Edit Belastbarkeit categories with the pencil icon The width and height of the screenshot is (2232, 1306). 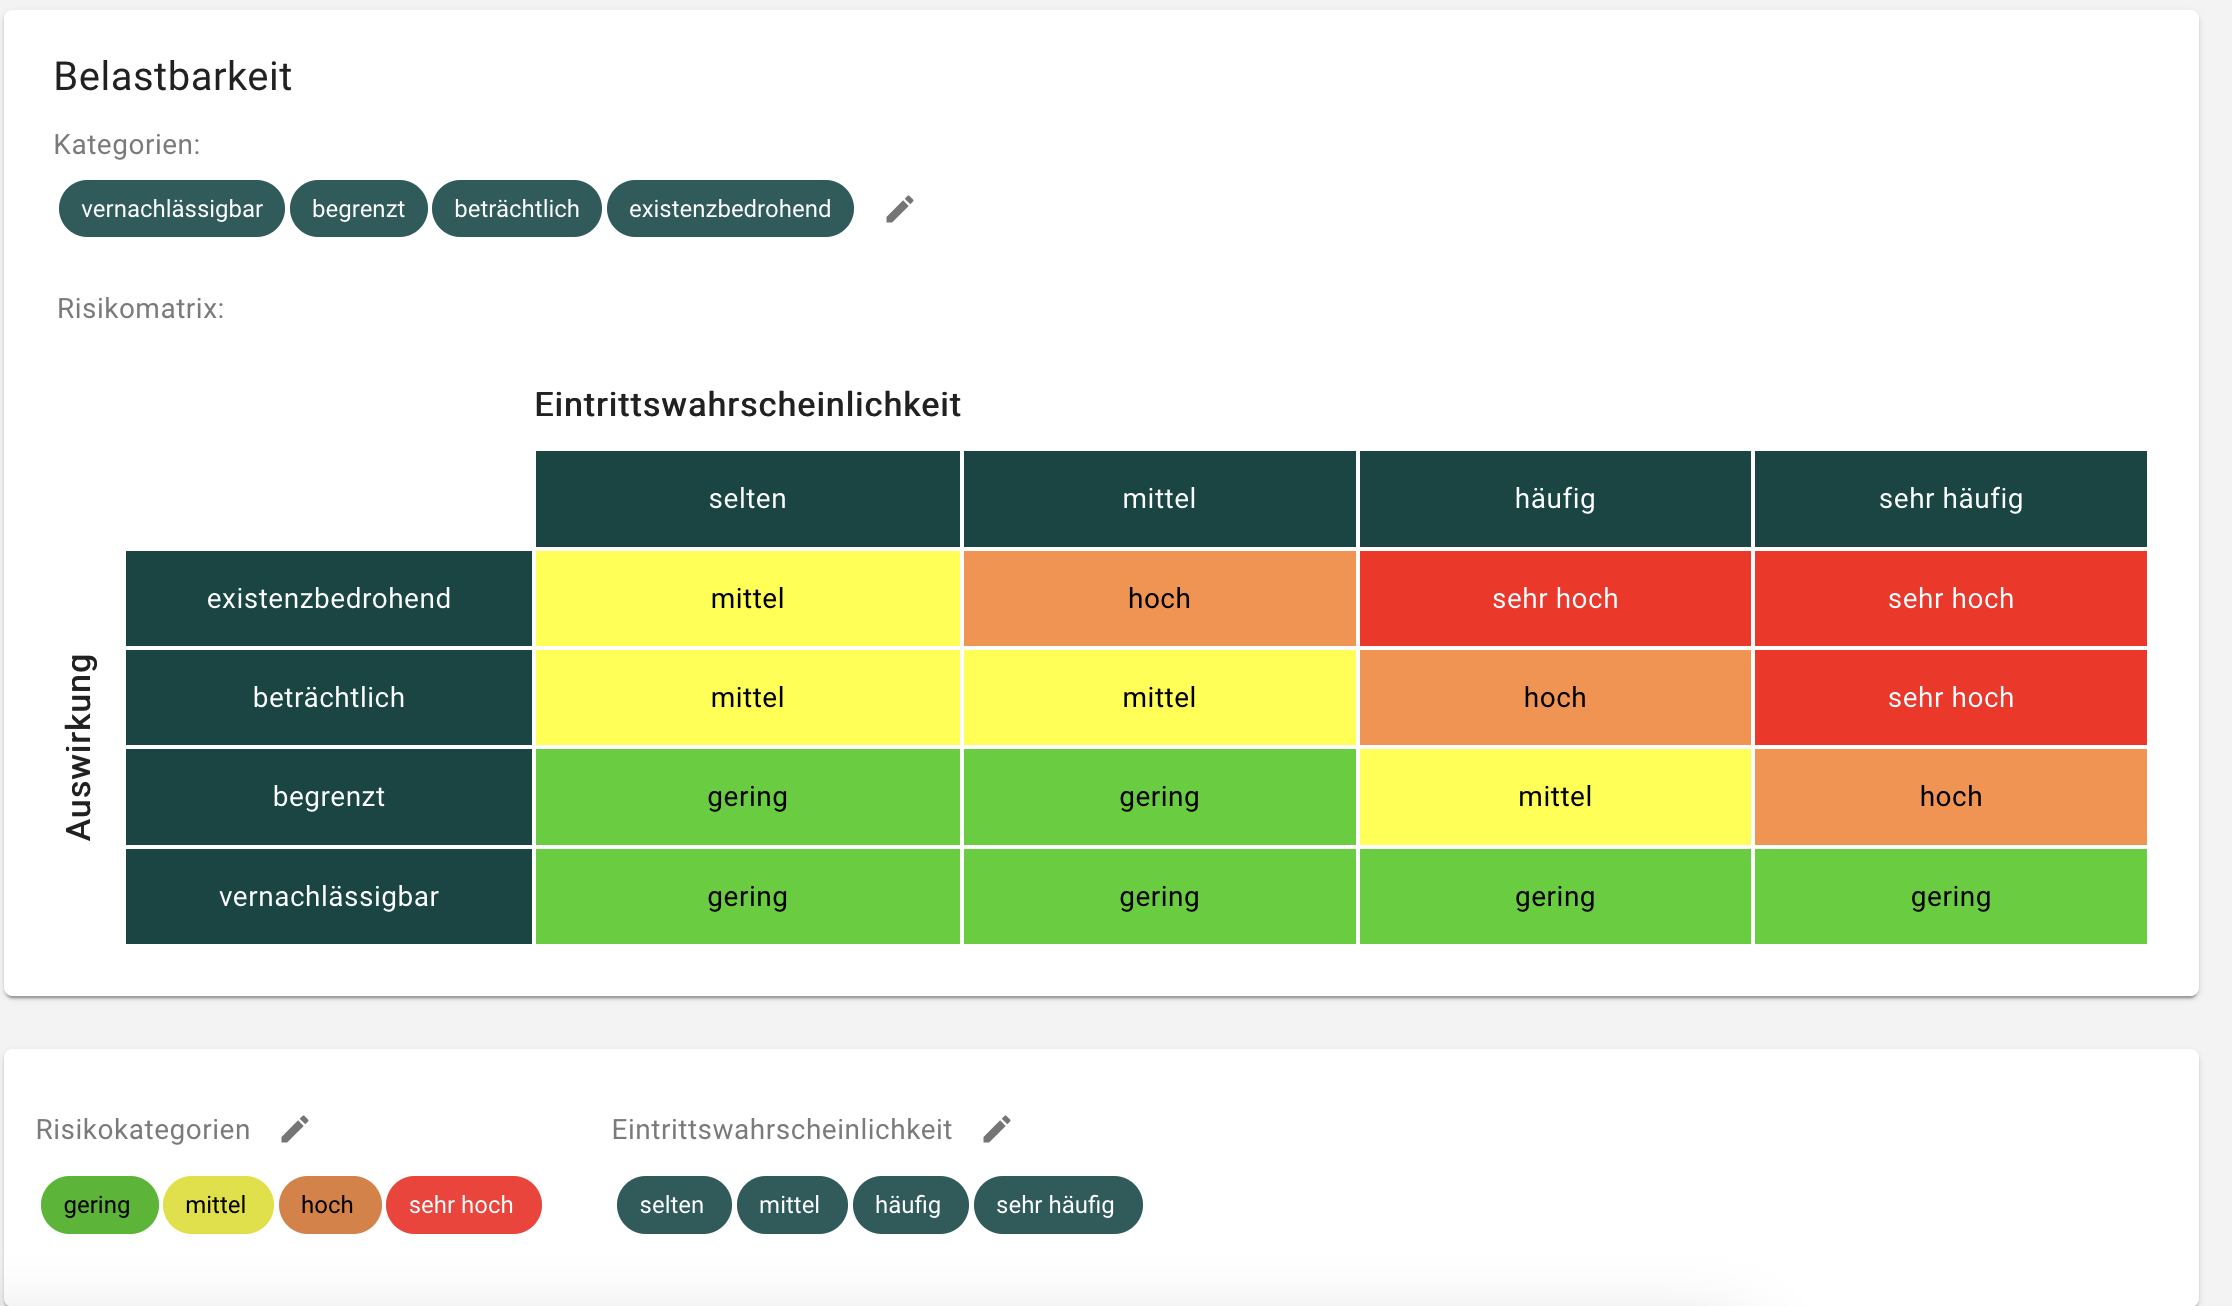click(x=899, y=209)
